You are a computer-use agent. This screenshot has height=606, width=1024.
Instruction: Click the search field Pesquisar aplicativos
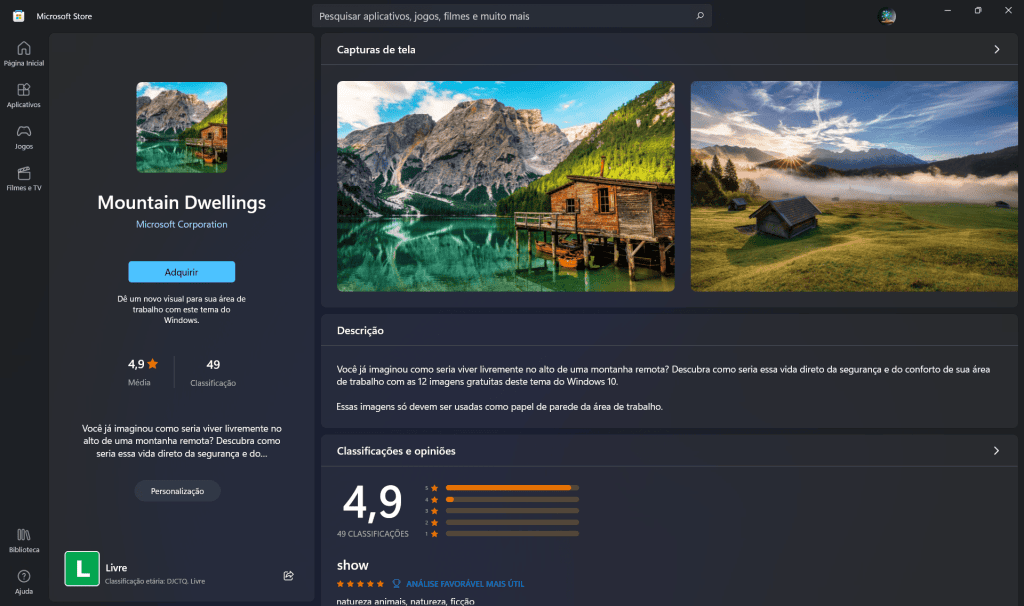[504, 16]
